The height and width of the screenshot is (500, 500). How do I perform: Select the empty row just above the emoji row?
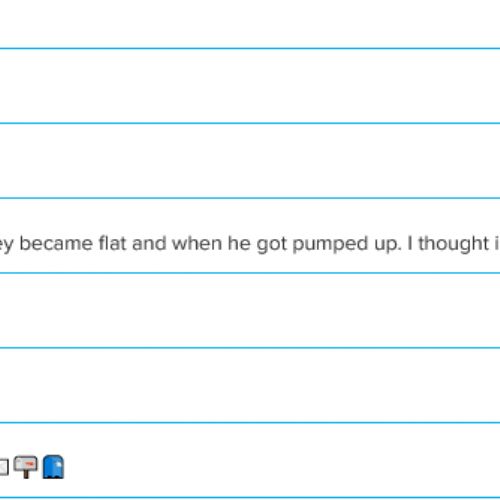pyautogui.click(x=250, y=385)
